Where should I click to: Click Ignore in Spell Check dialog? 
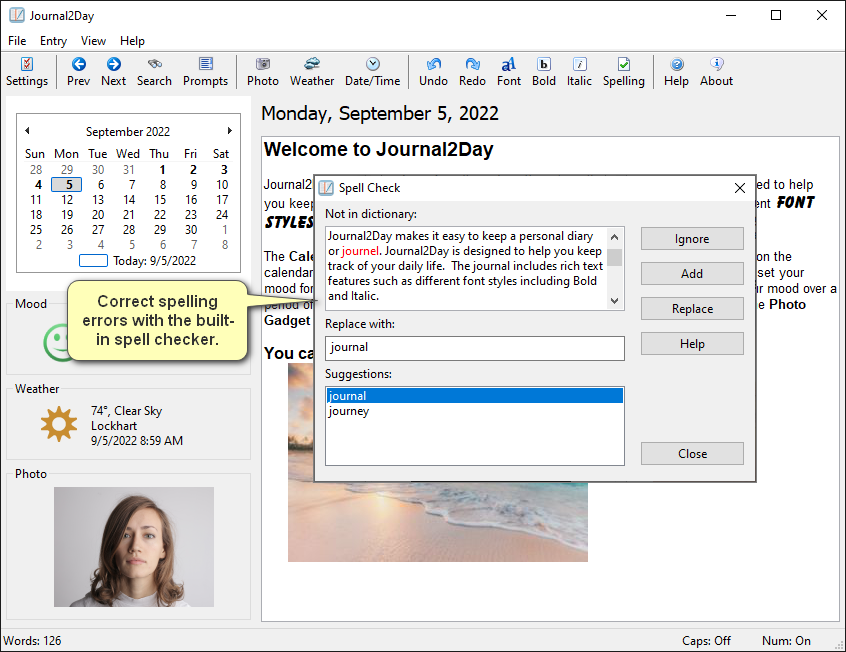coord(692,239)
